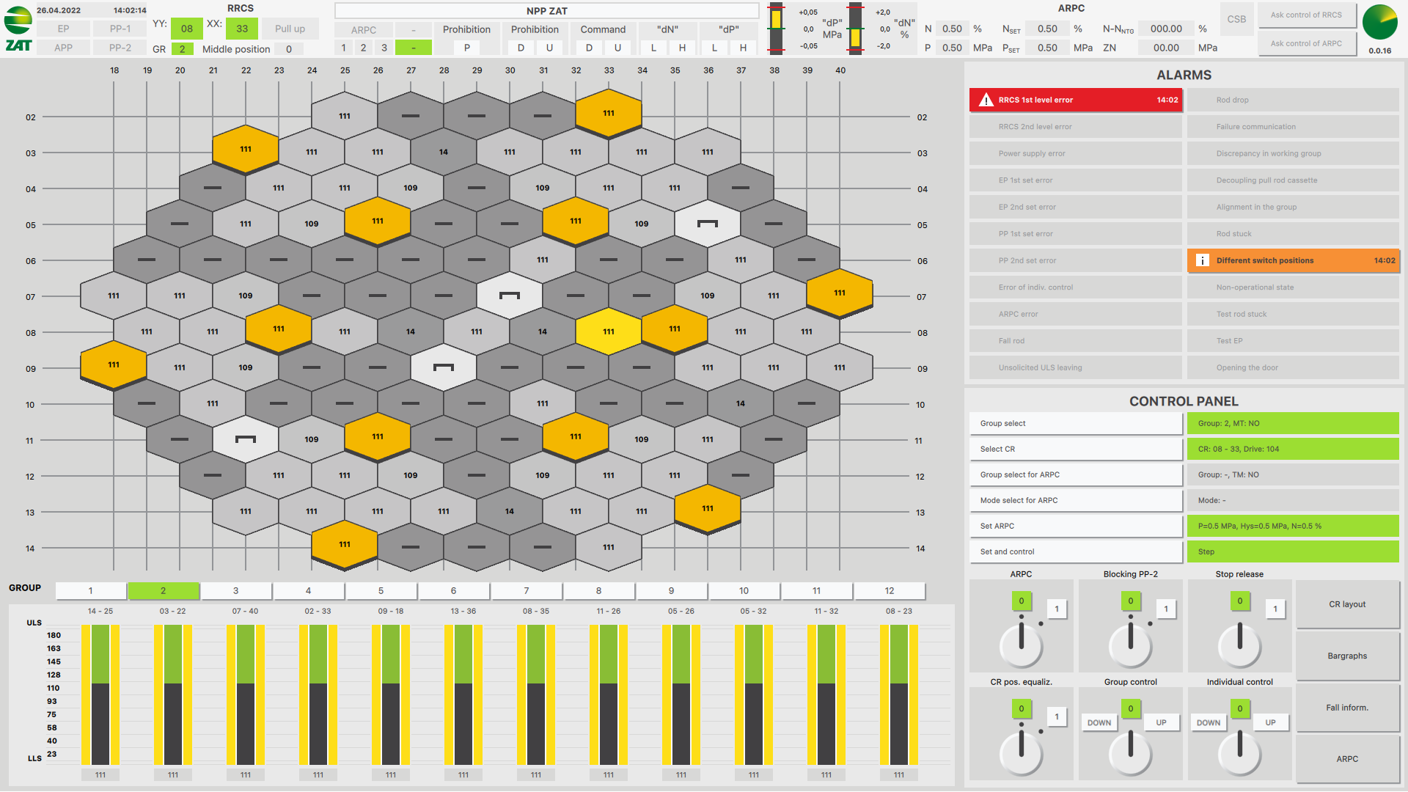Switch Blocking PP-2 to position 1
This screenshot has width=1408, height=792.
[1165, 609]
